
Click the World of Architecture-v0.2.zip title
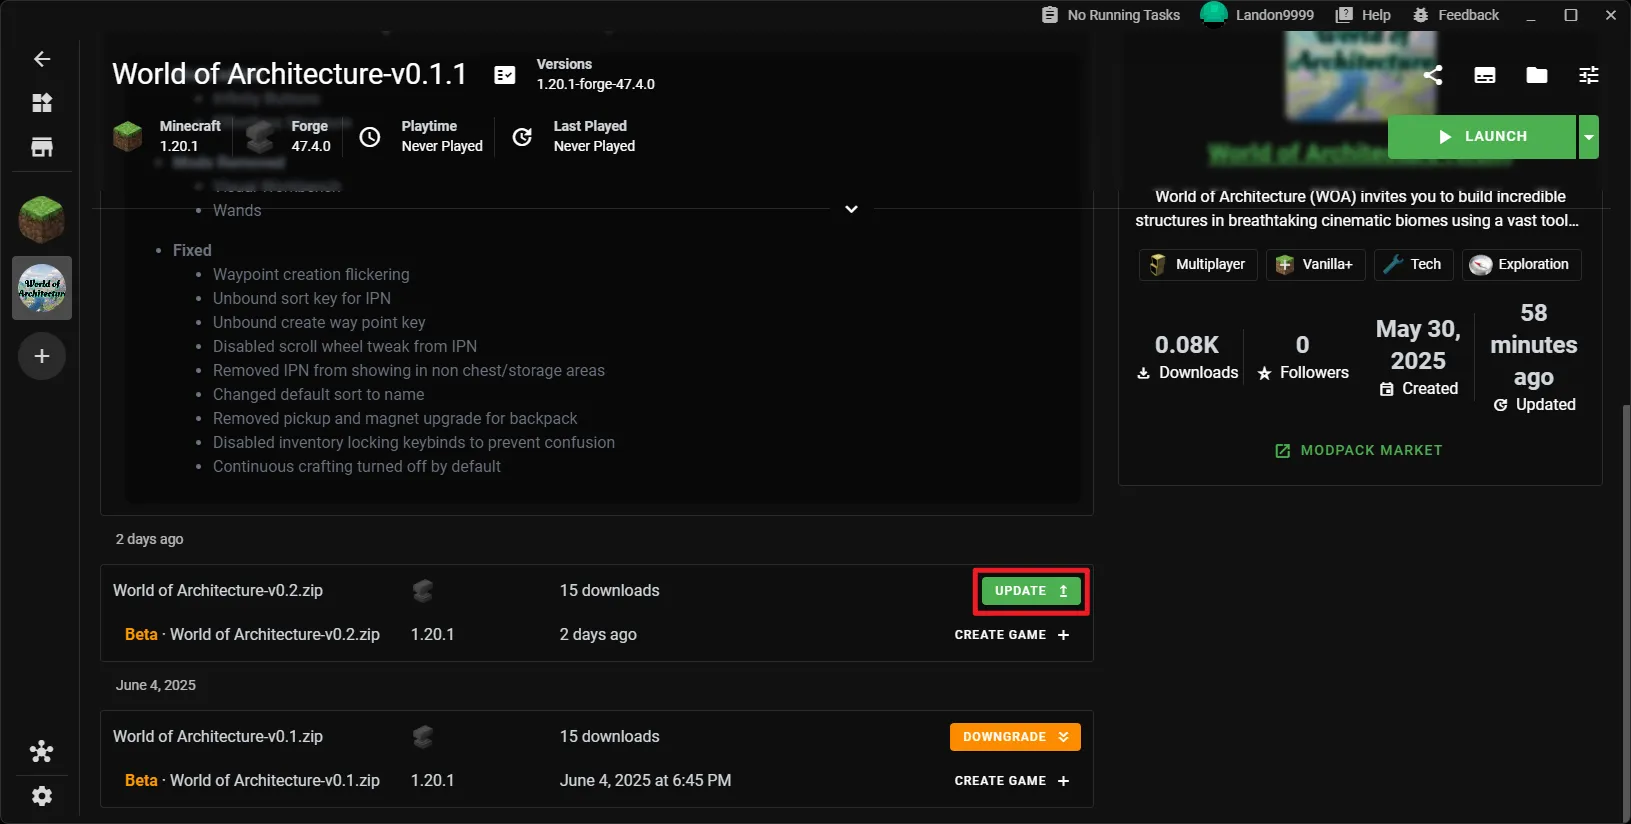pos(218,591)
